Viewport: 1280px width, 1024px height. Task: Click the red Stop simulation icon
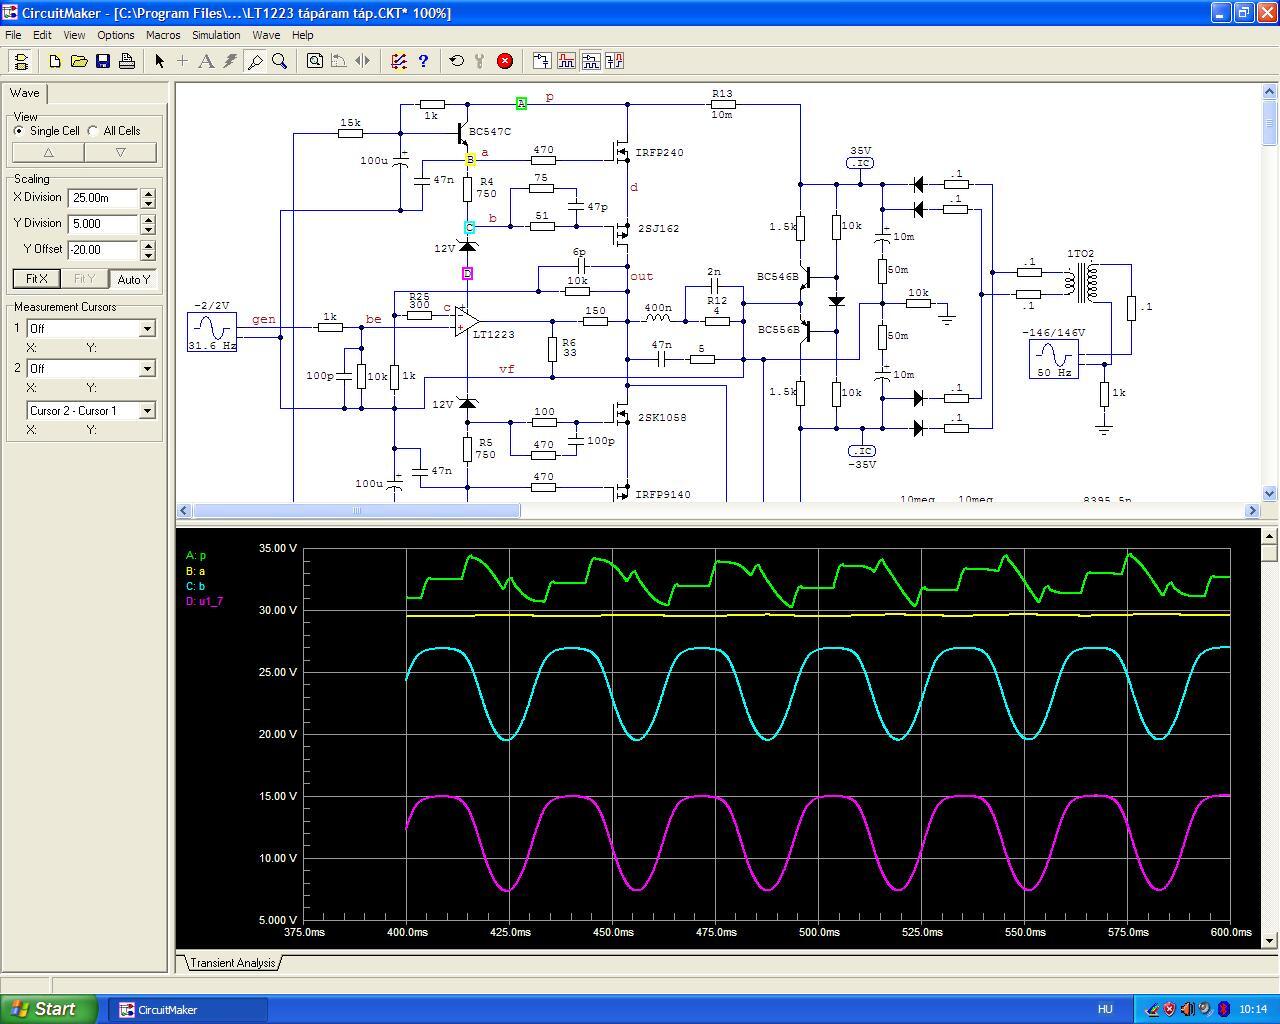(x=505, y=61)
